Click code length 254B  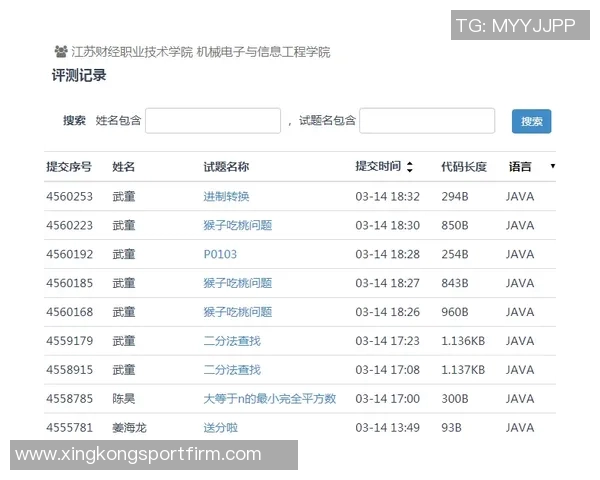click(x=455, y=254)
